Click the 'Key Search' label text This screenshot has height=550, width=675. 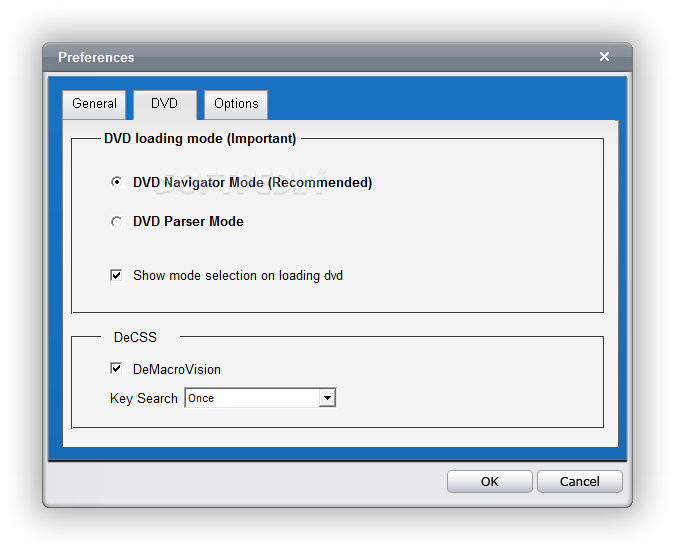click(144, 399)
